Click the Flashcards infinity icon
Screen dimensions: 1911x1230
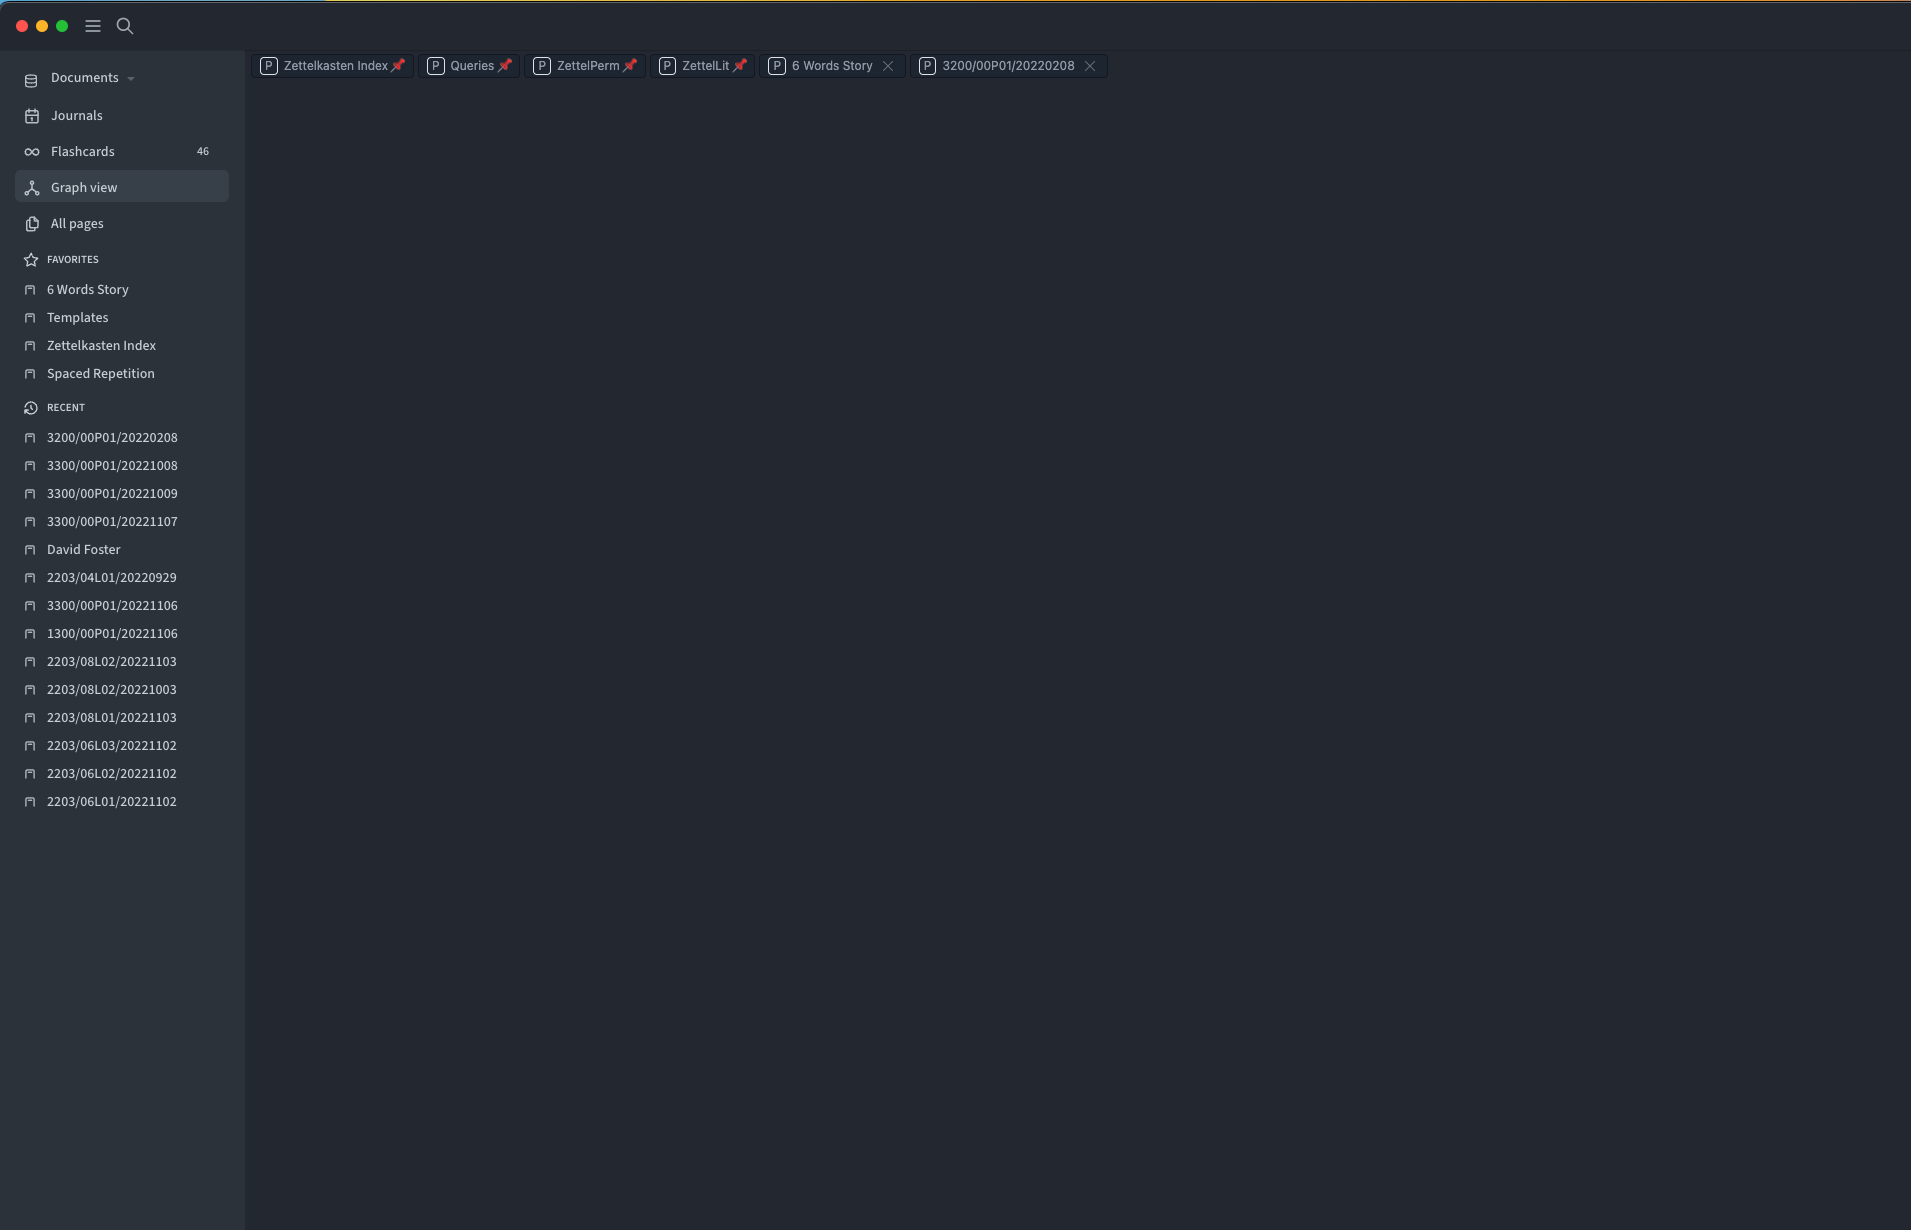(x=32, y=152)
